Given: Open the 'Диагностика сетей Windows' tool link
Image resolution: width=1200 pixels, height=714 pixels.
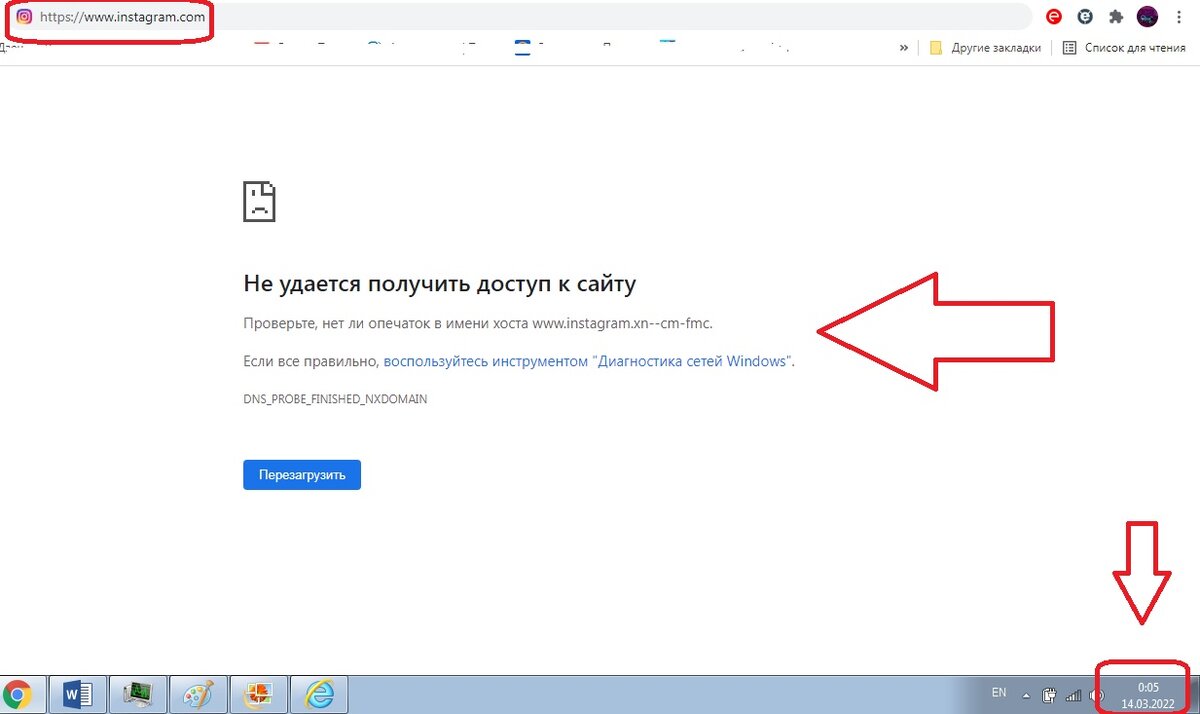Looking at the screenshot, I should tap(588, 361).
